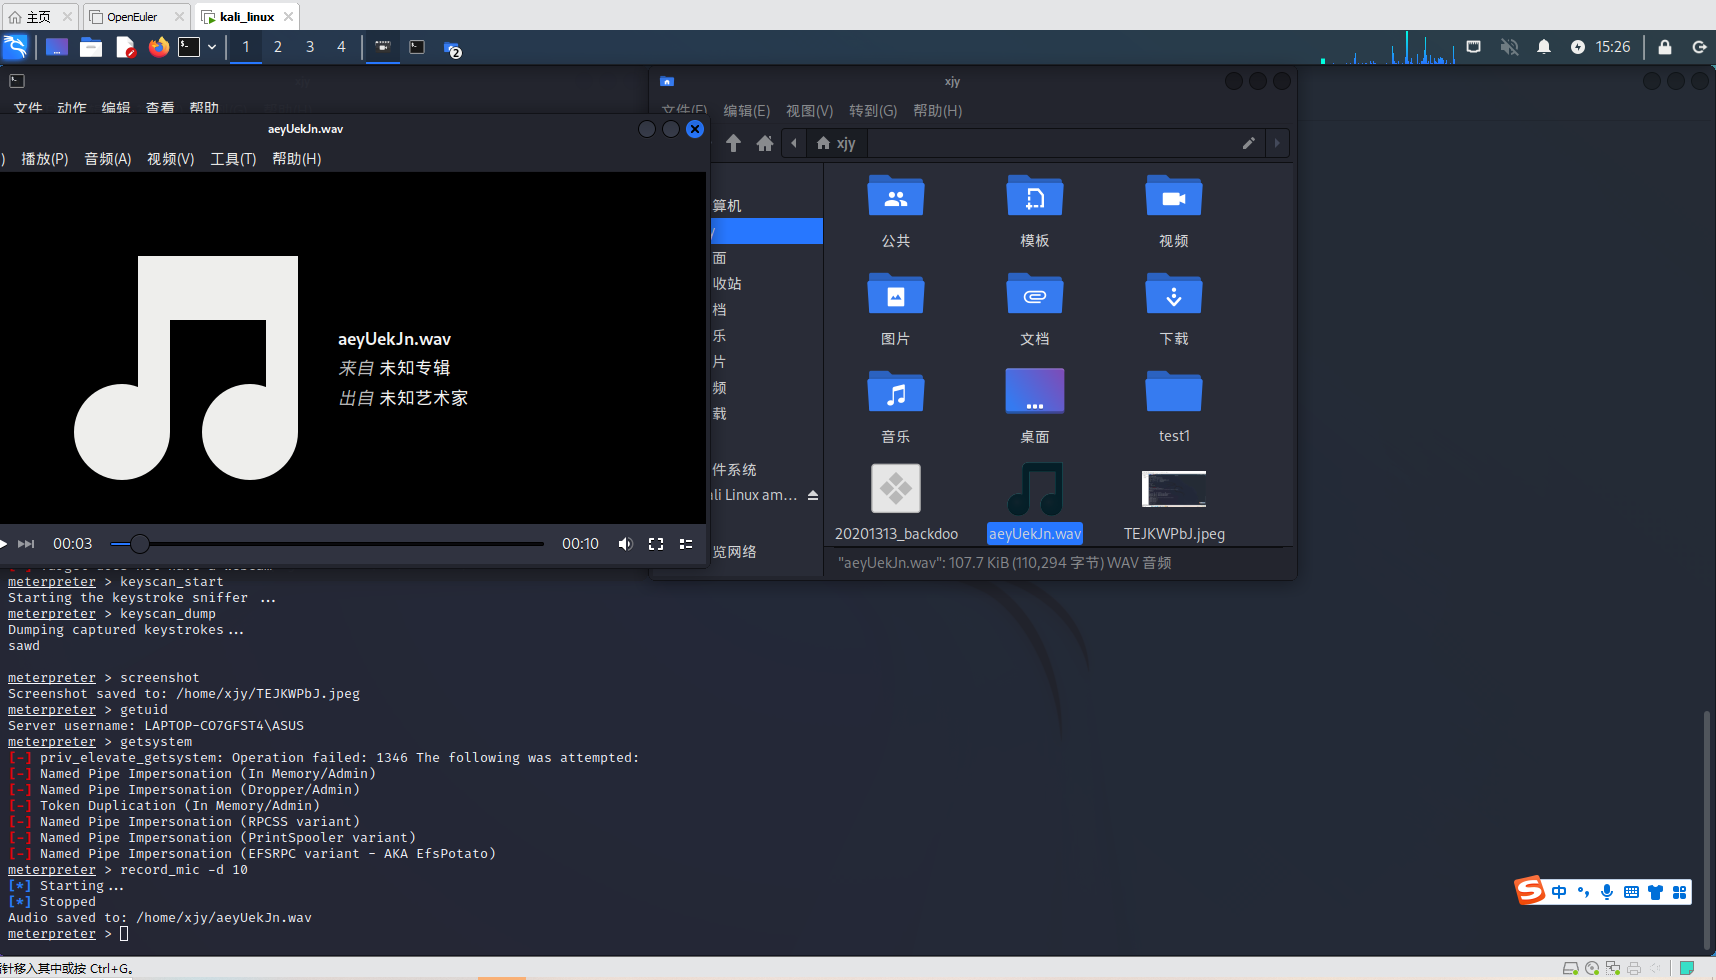Switch to workspace 4
Screen dimensions: 1716x980
341,47
